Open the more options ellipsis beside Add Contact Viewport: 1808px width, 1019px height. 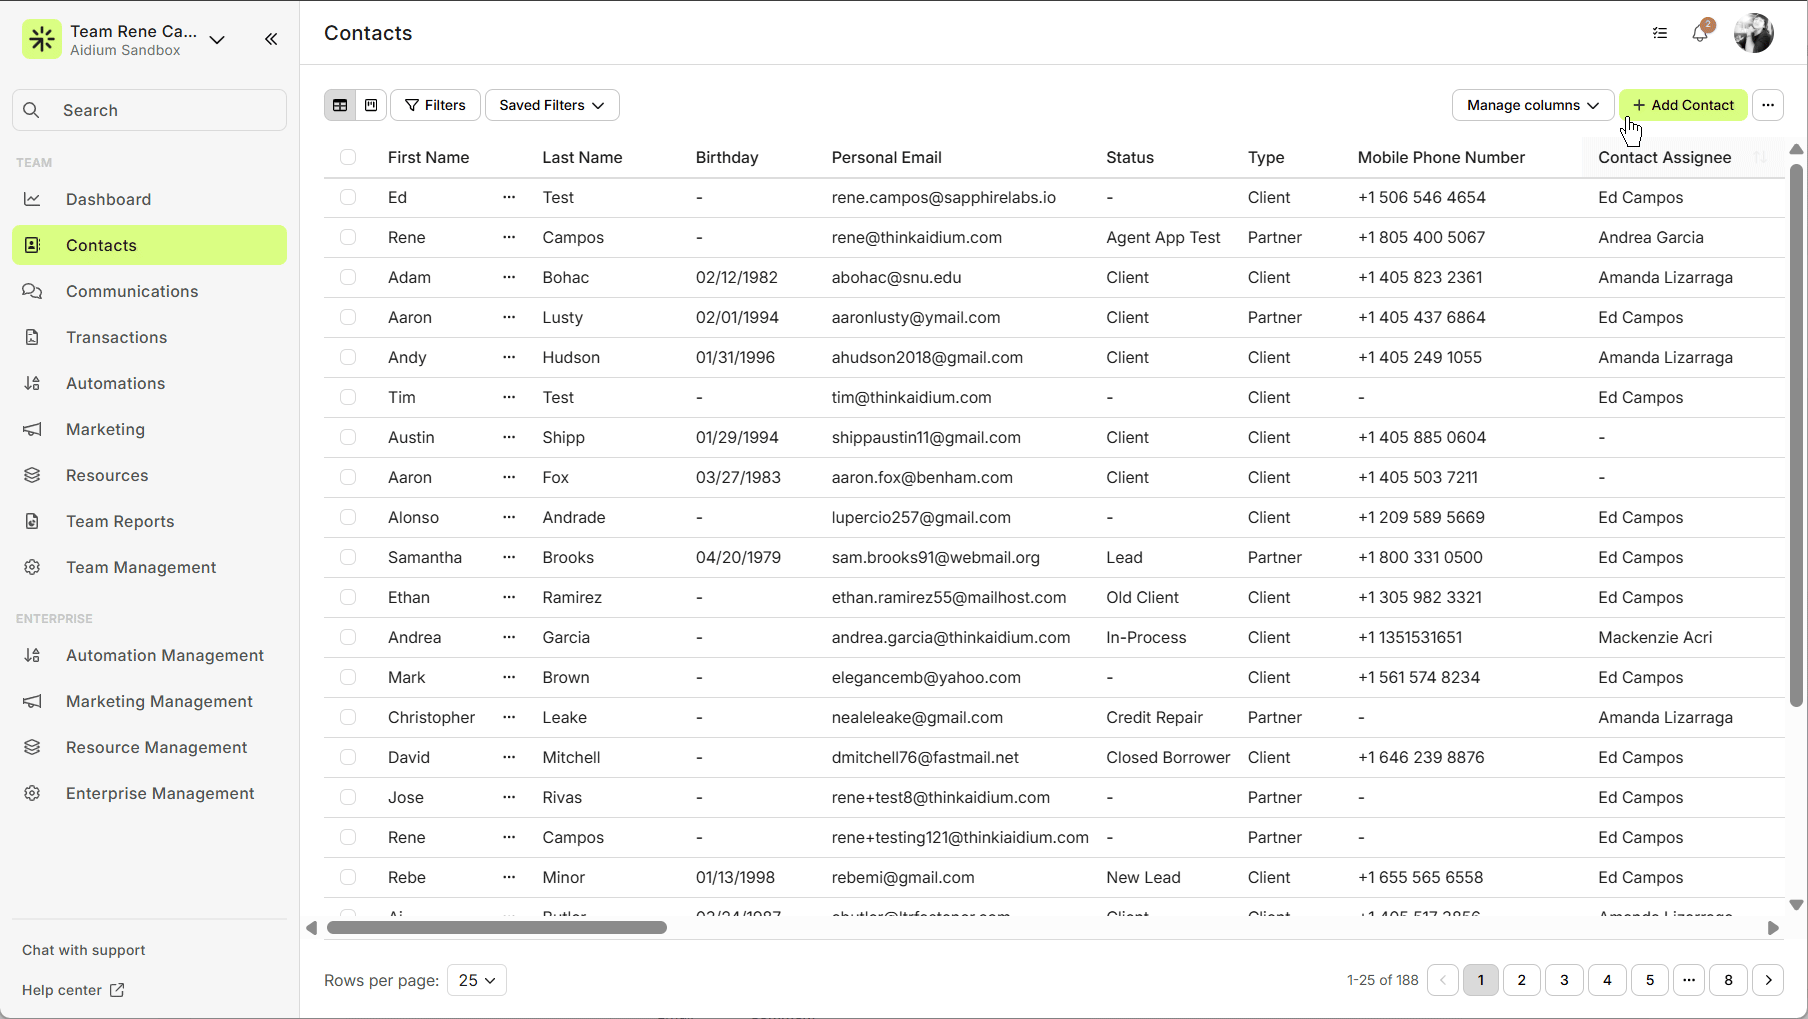[1767, 104]
